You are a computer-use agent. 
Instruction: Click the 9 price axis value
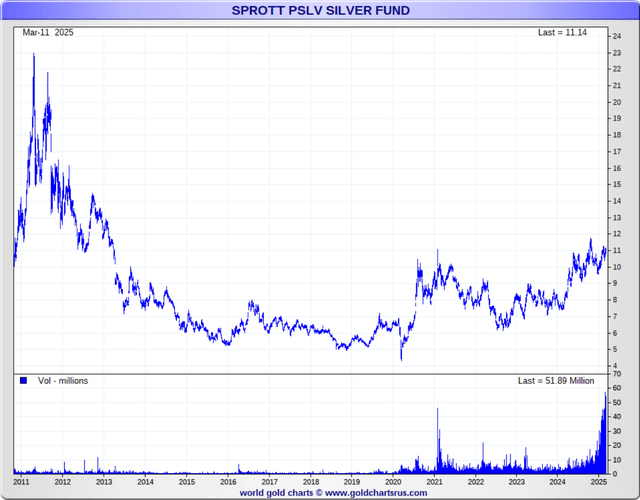tap(615, 283)
